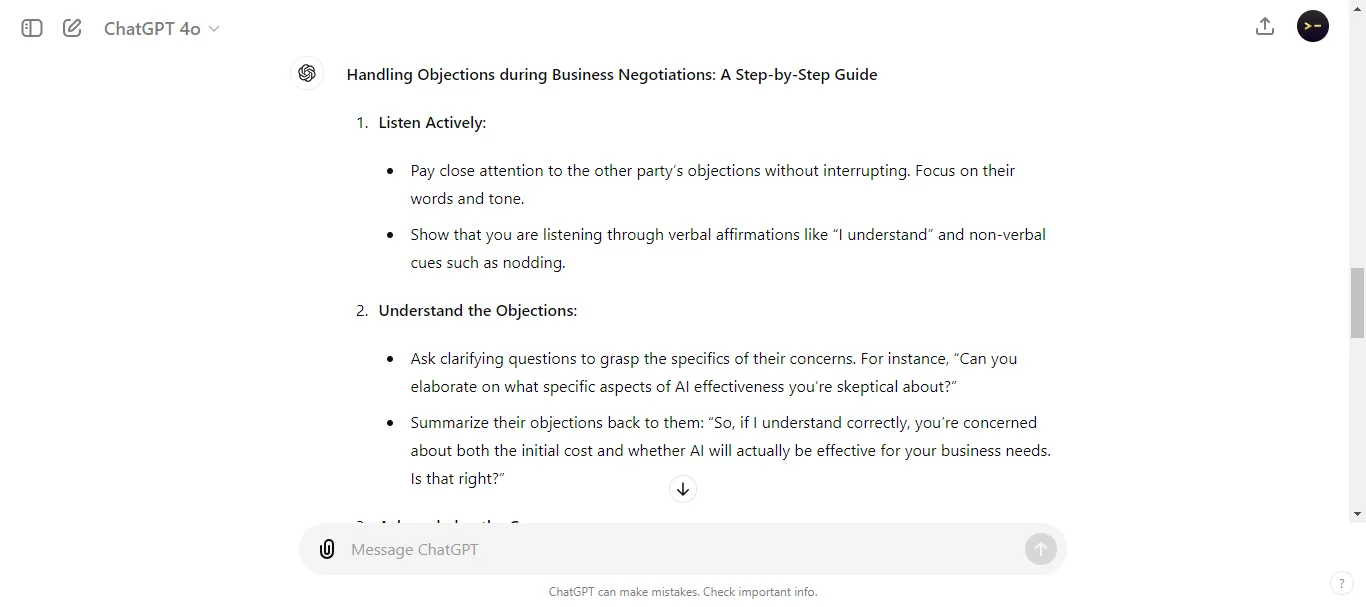
Task: Toggle file attachment mode with paperclip
Action: point(327,549)
